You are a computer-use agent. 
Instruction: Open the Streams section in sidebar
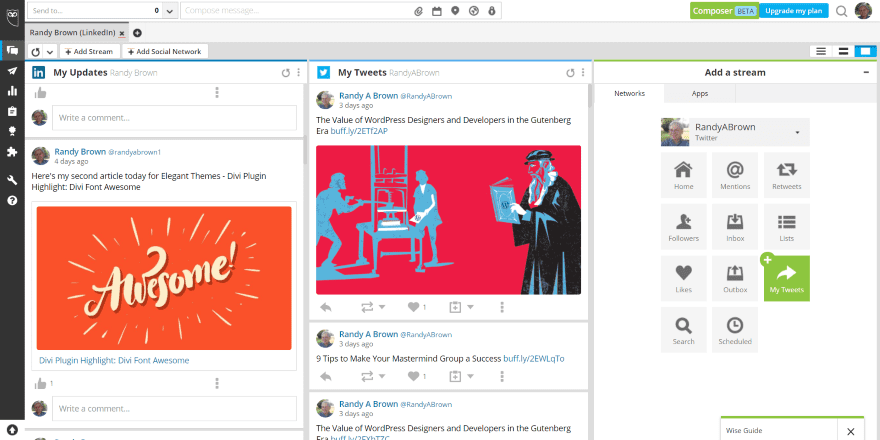[12, 51]
